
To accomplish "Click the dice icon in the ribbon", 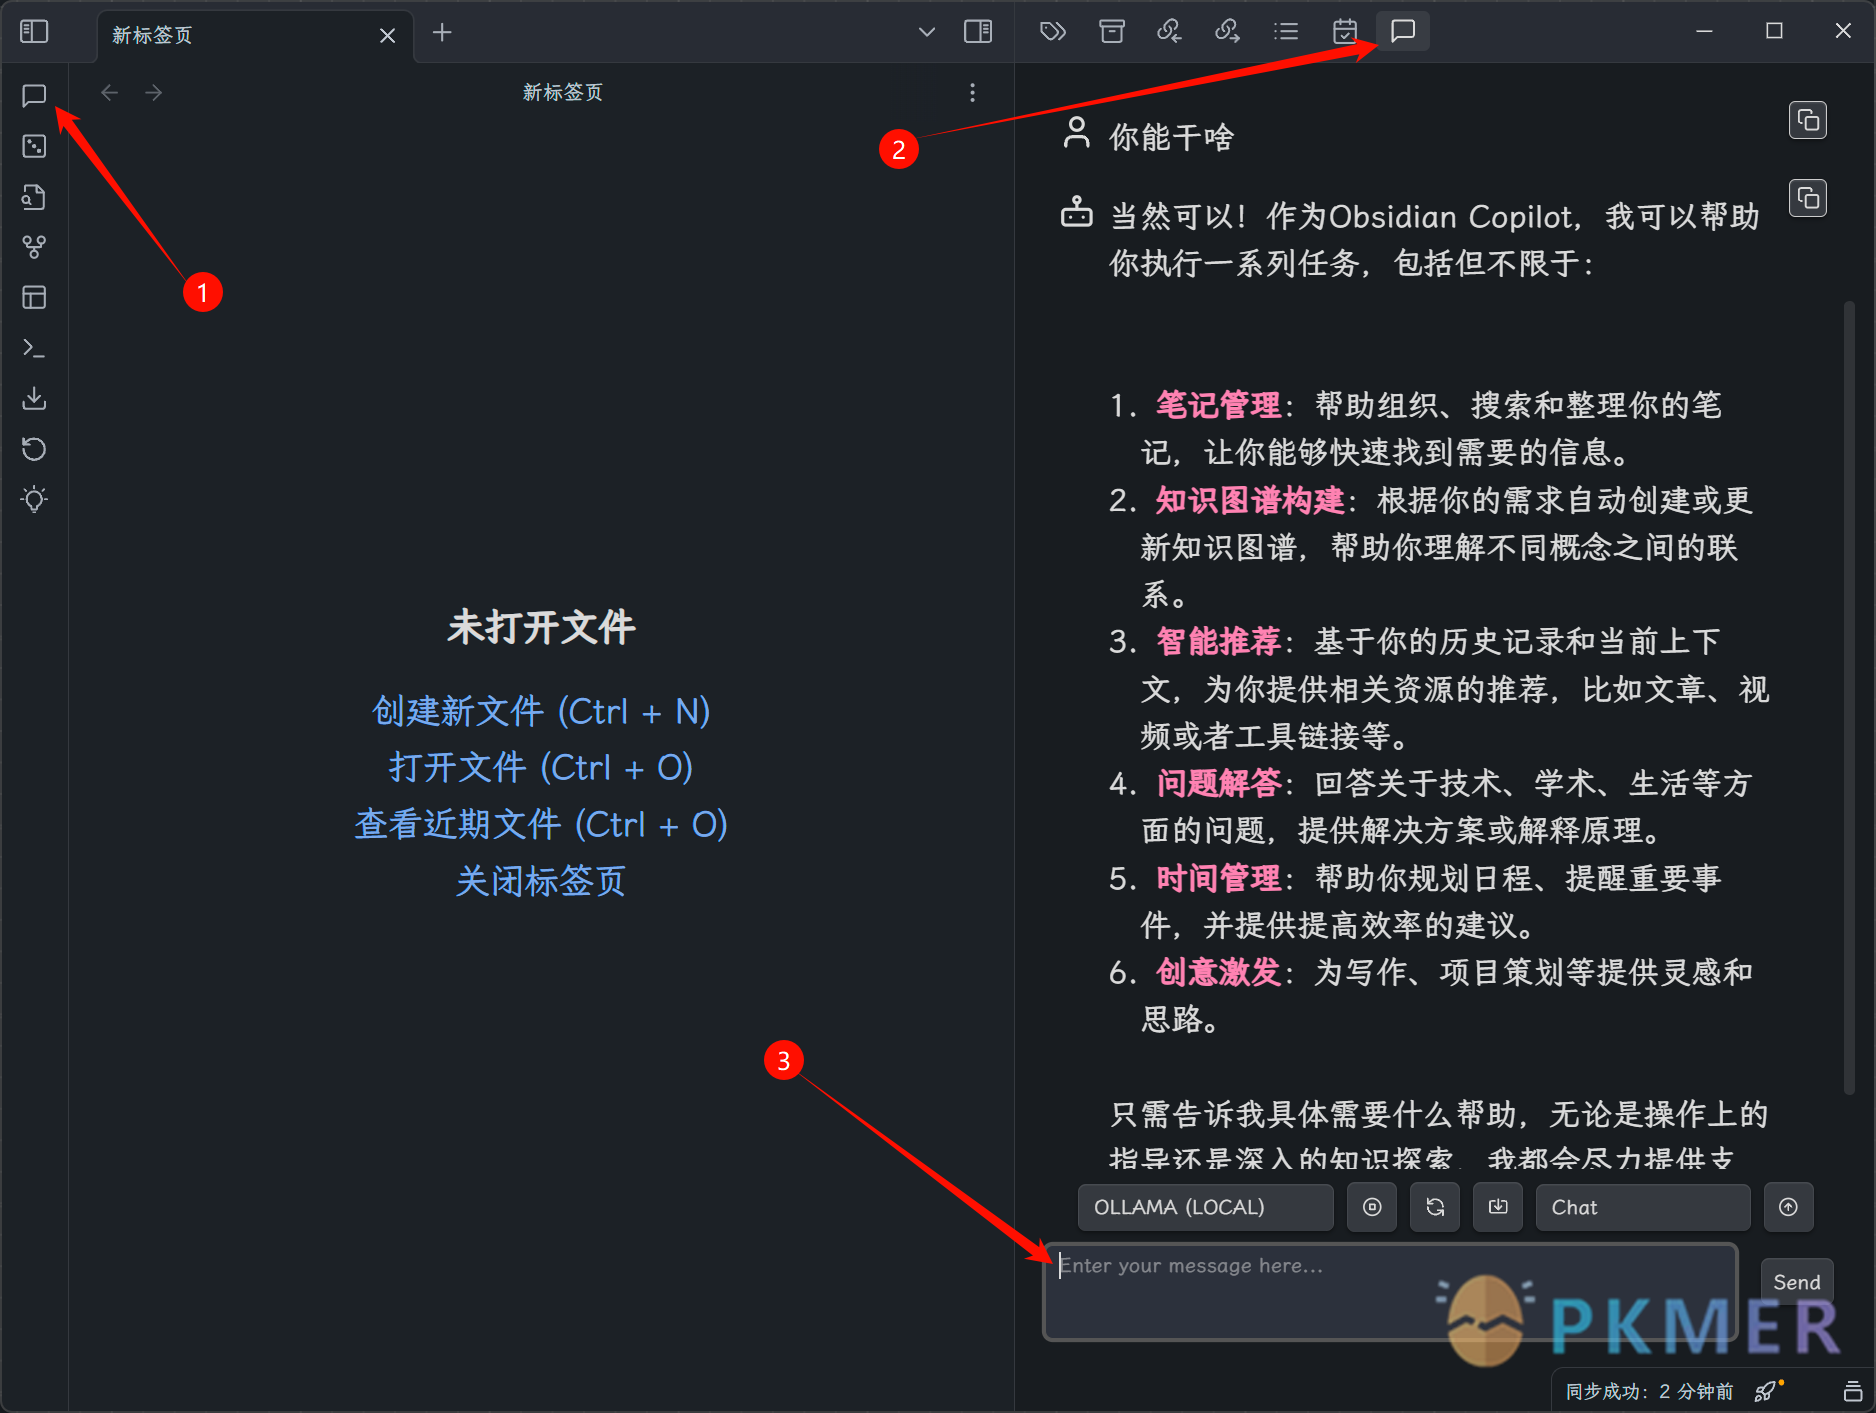I will (x=34, y=146).
